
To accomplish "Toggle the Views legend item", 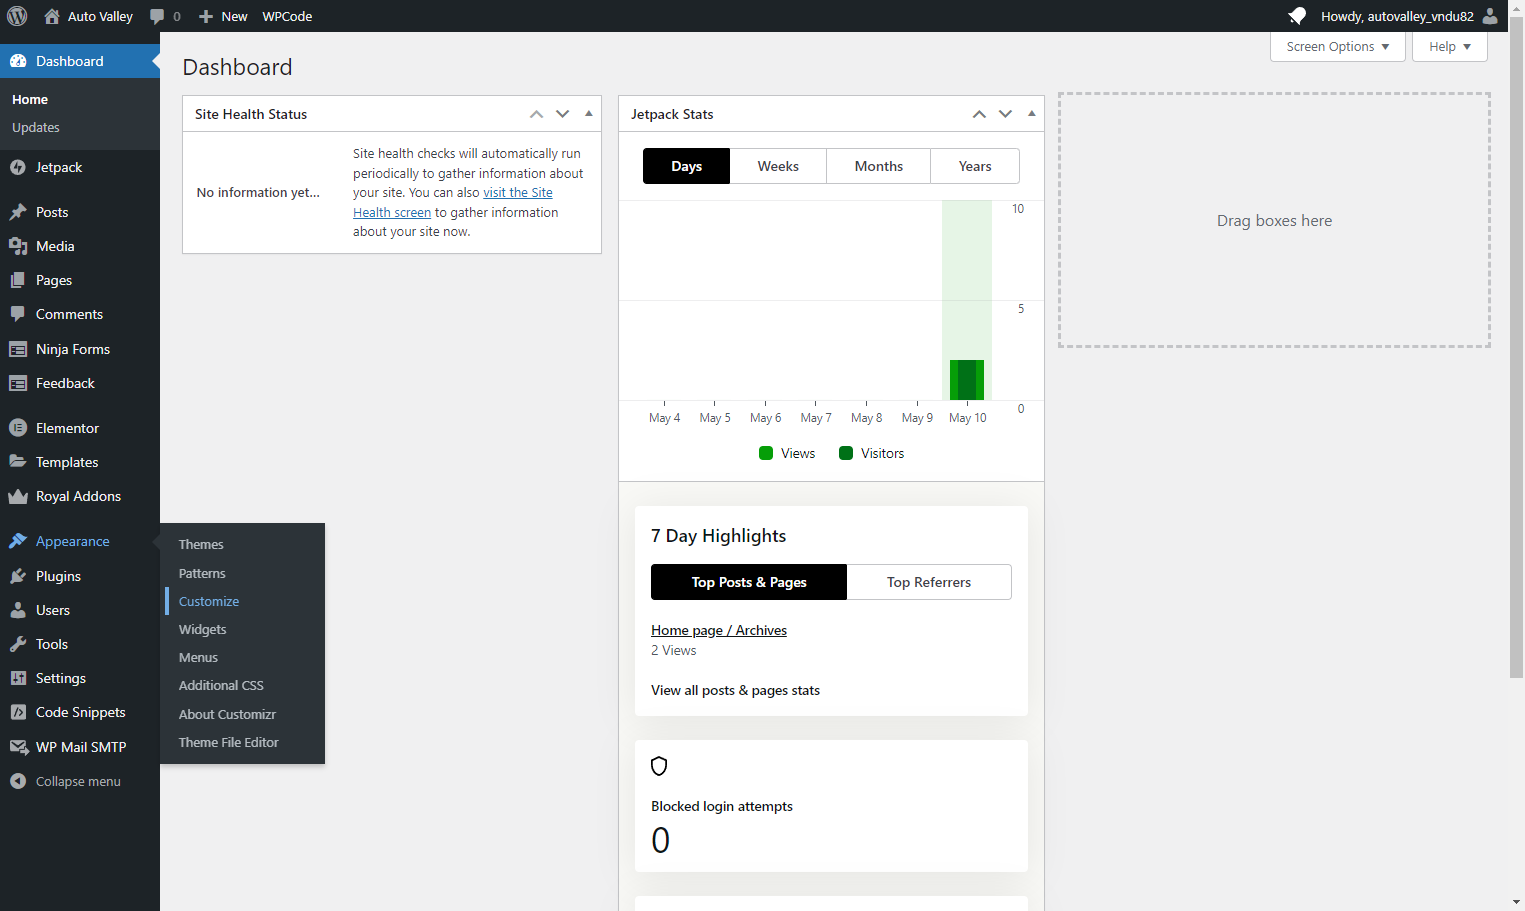I will [787, 453].
